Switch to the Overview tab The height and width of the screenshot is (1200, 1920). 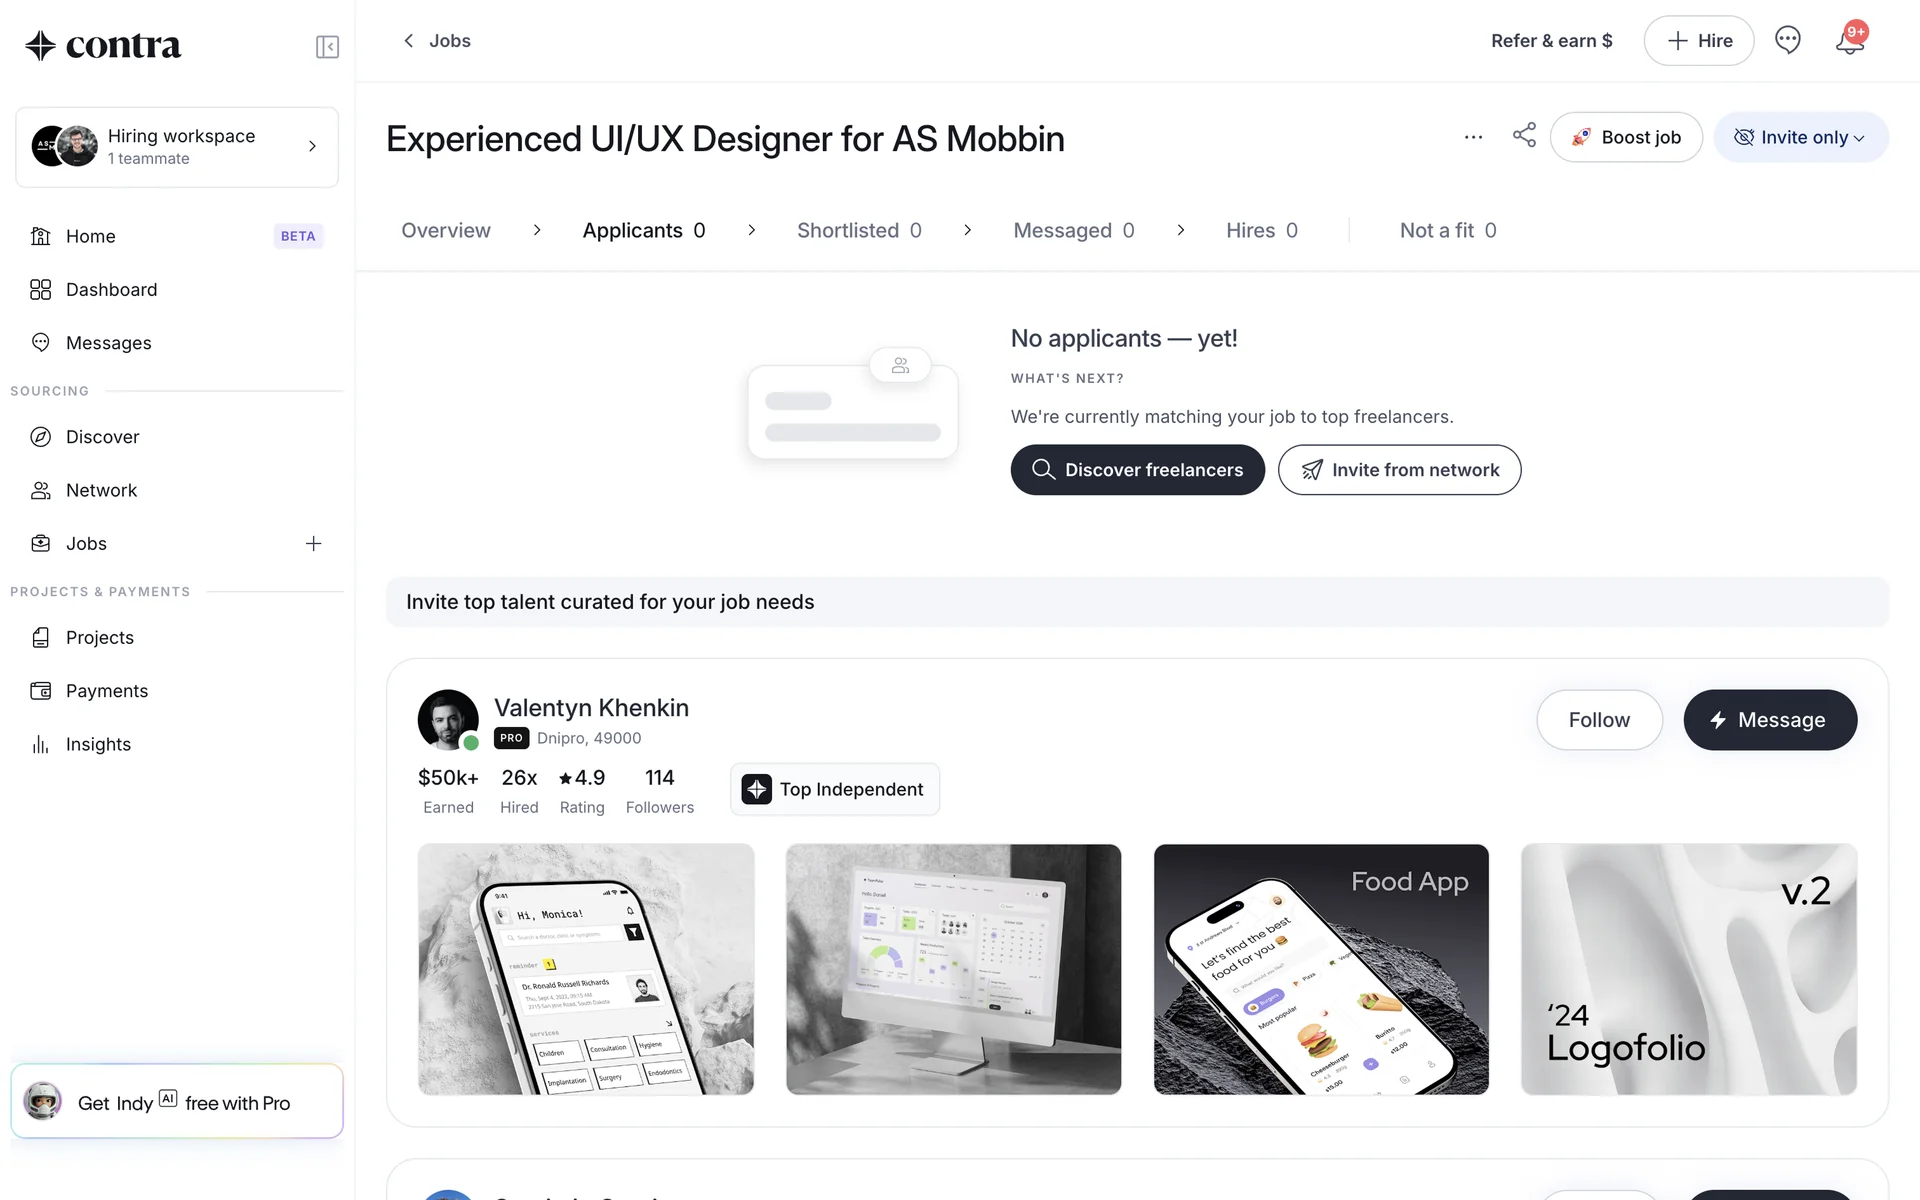446,231
